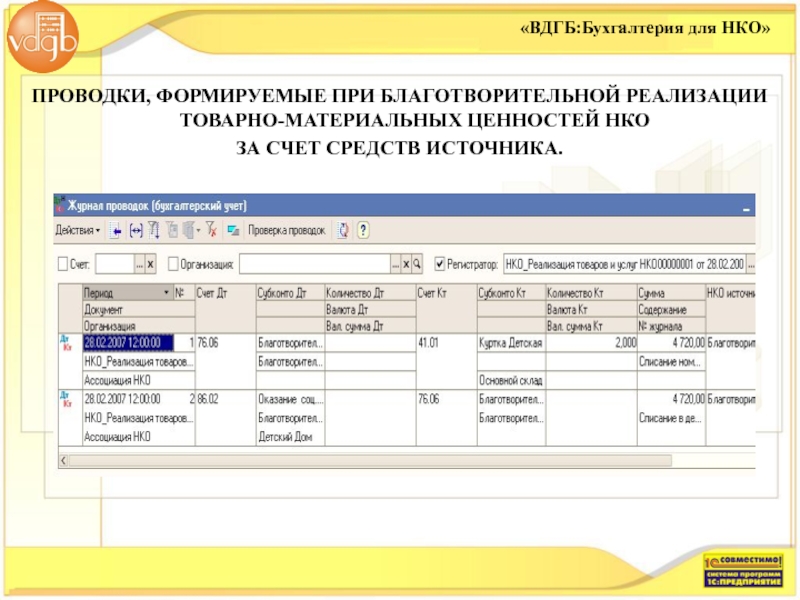Click the refresh list icon

pyautogui.click(x=343, y=231)
